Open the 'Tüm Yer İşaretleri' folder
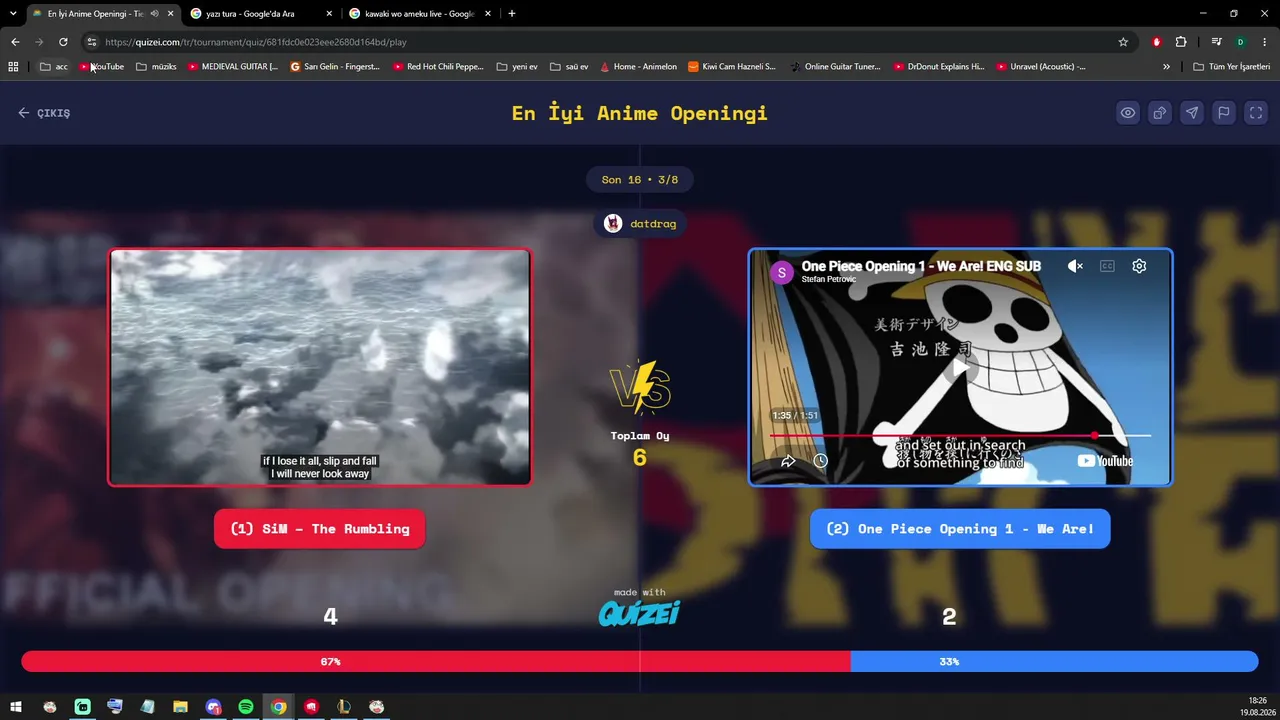1280x720 pixels. 1232,67
